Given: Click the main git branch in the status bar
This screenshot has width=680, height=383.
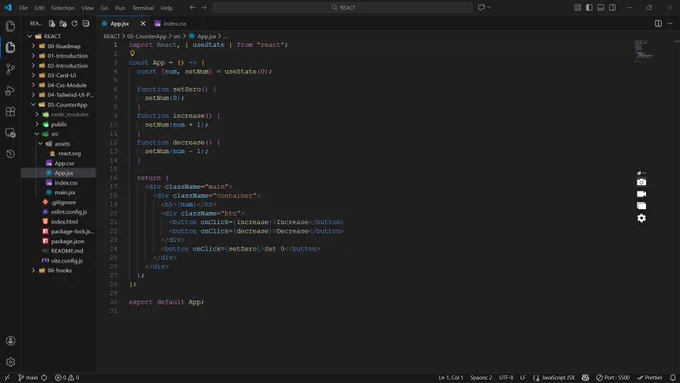Looking at the screenshot, I should (x=28, y=377).
